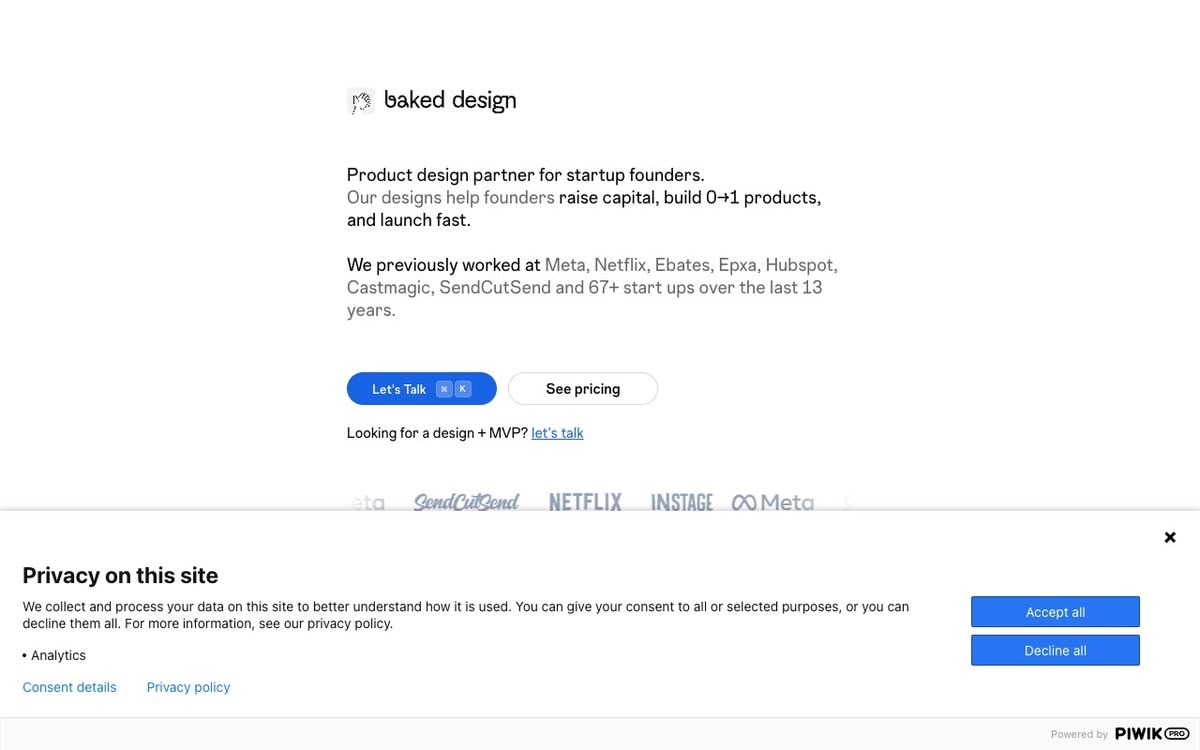The height and width of the screenshot is (750, 1200).
Task: Click the command key badge in Let's Talk
Action: (444, 389)
